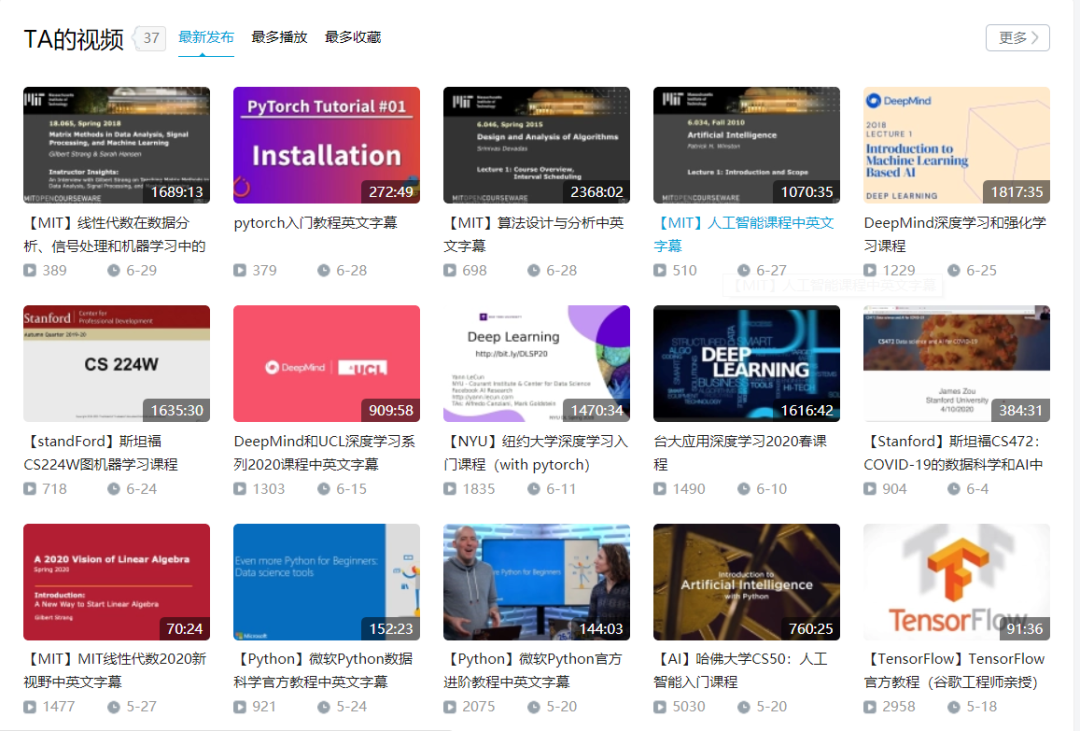Click the clock icon beside date 6-24
This screenshot has height=731, width=1080.
coord(114,488)
